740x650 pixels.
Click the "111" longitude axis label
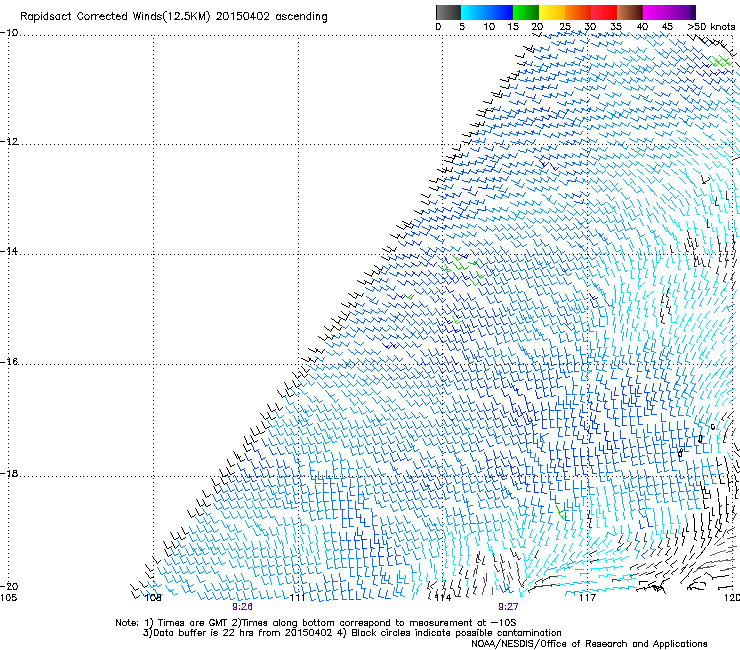click(x=297, y=598)
